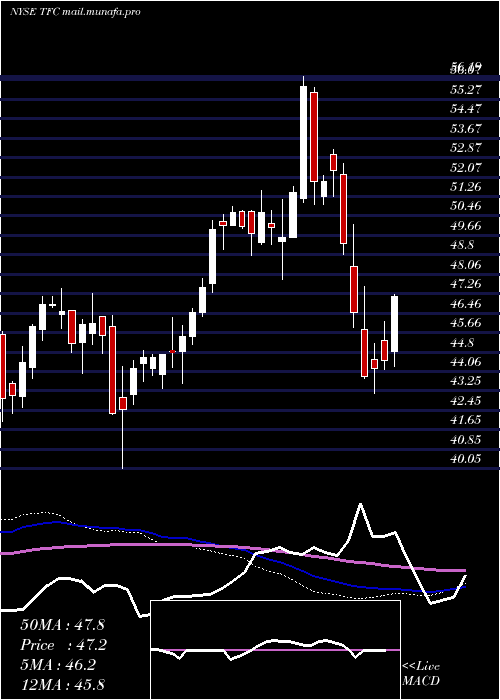
Task: Click the Live MACD label
Action: point(421,673)
